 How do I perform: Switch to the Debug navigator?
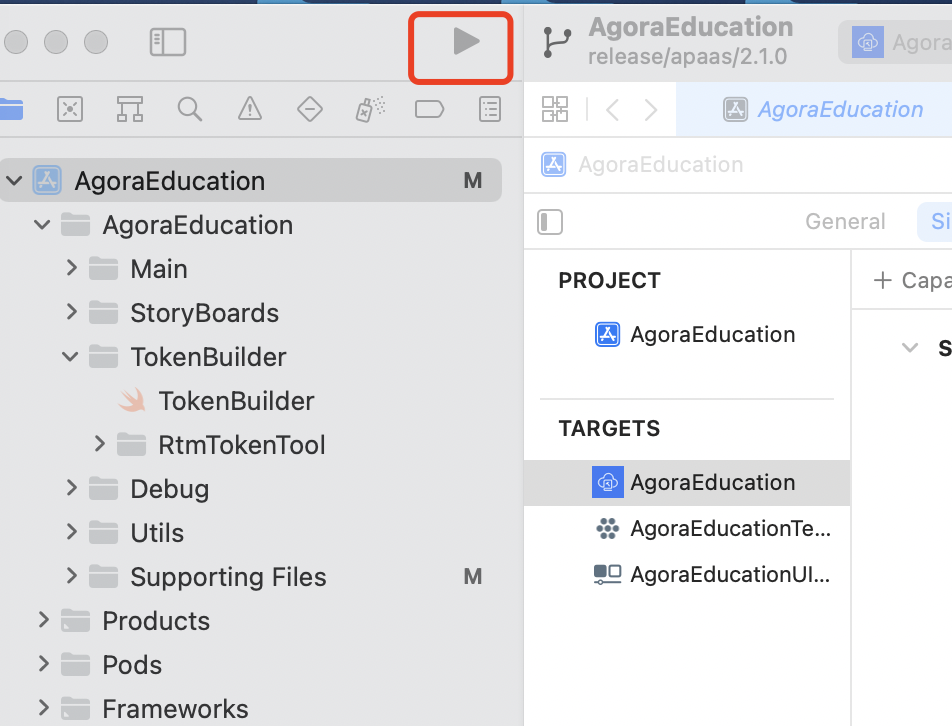tap(370, 110)
